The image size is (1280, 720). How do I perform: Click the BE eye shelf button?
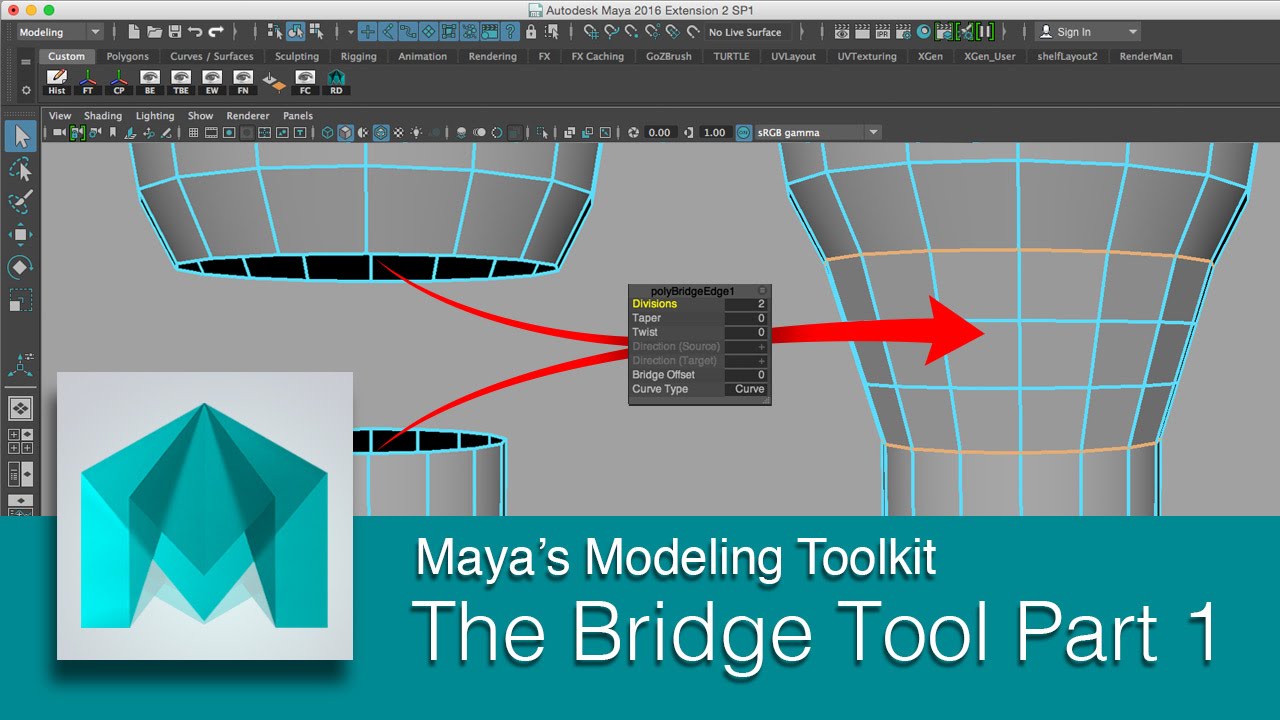click(x=150, y=82)
